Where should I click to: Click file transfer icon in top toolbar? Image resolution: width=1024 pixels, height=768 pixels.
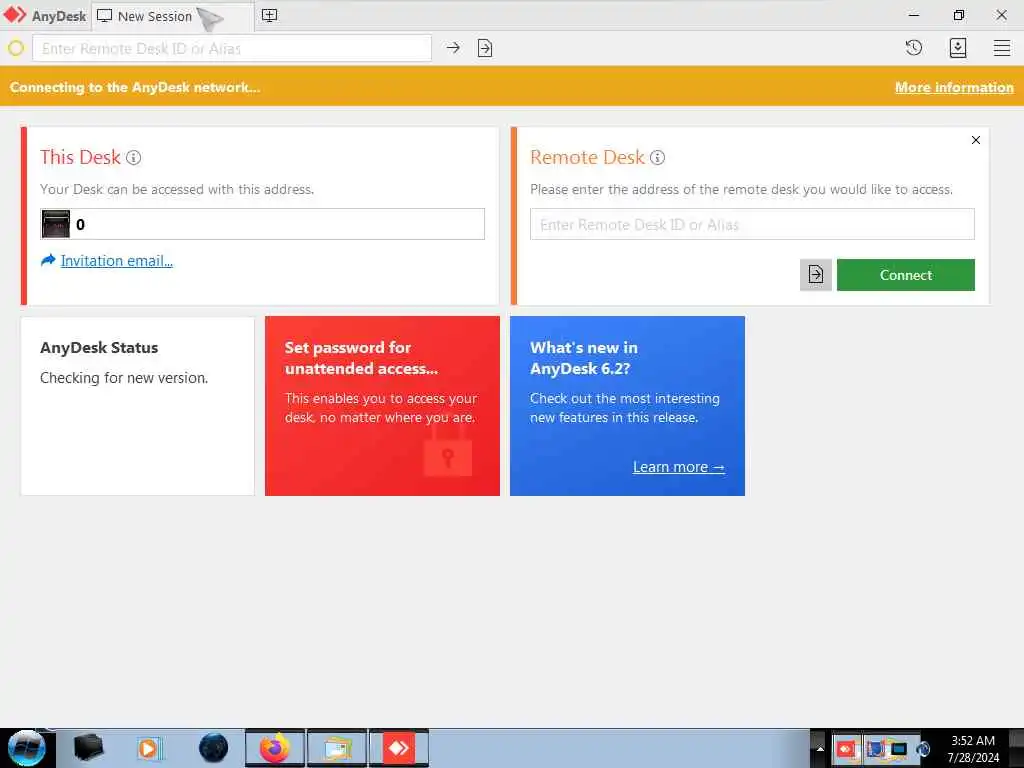[485, 48]
